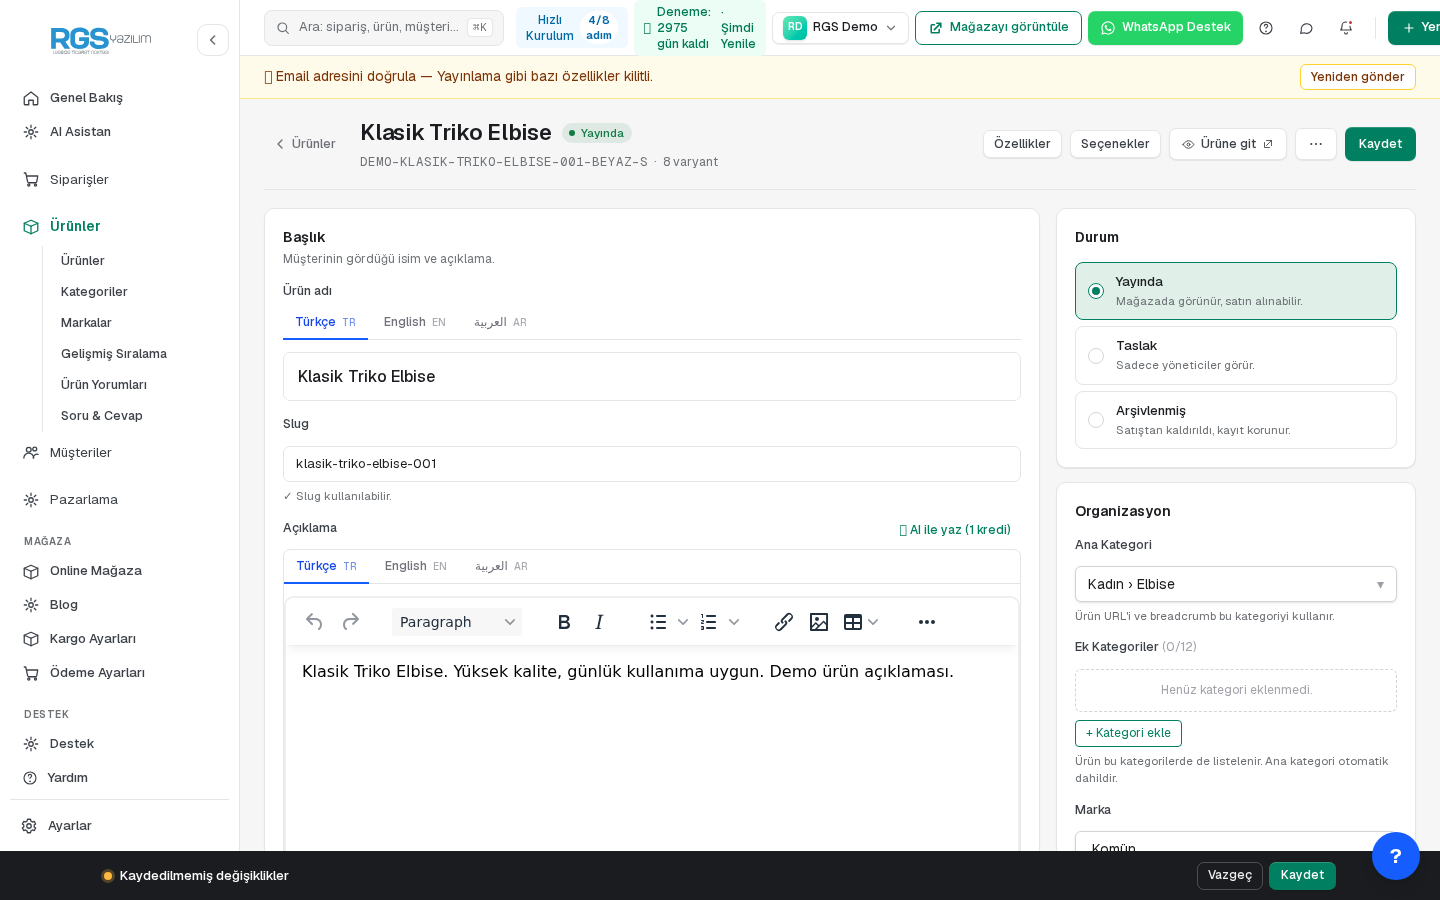Image resolution: width=1440 pixels, height=900 pixels.
Task: Click the Slug input field
Action: (x=652, y=464)
